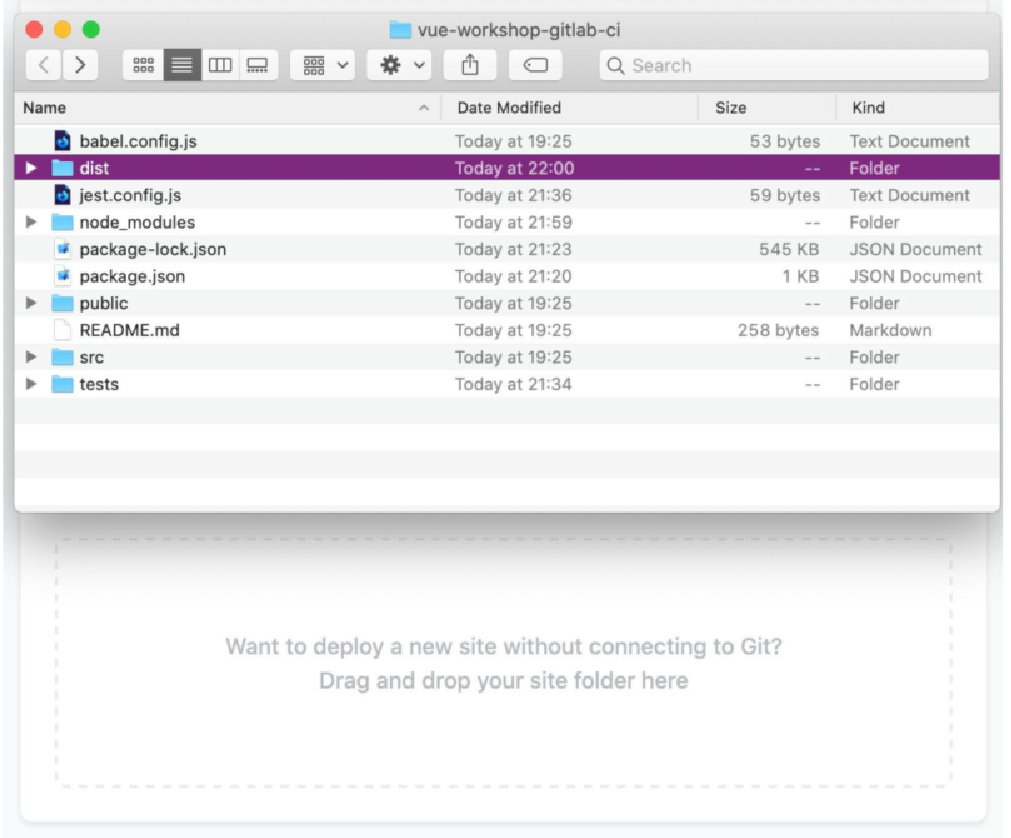The height and width of the screenshot is (838, 1011).
Task: Click the public folder icon
Action: [x=63, y=303]
